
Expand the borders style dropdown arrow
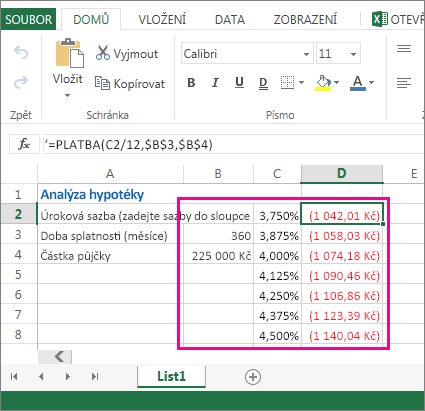302,82
